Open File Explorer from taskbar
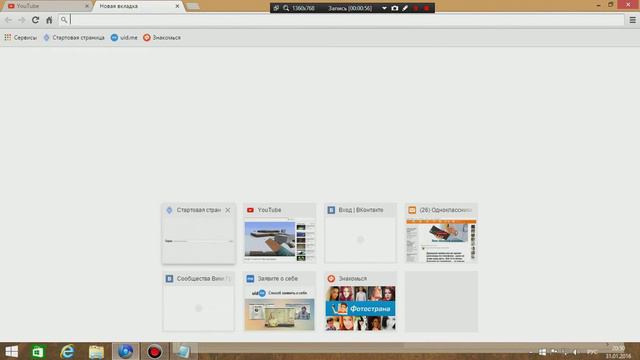 pos(96,351)
